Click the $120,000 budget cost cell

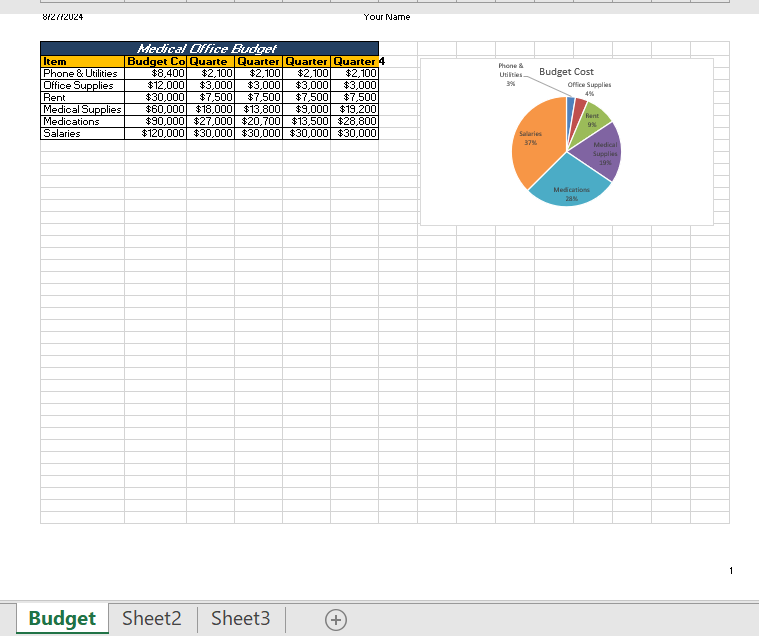(155, 134)
